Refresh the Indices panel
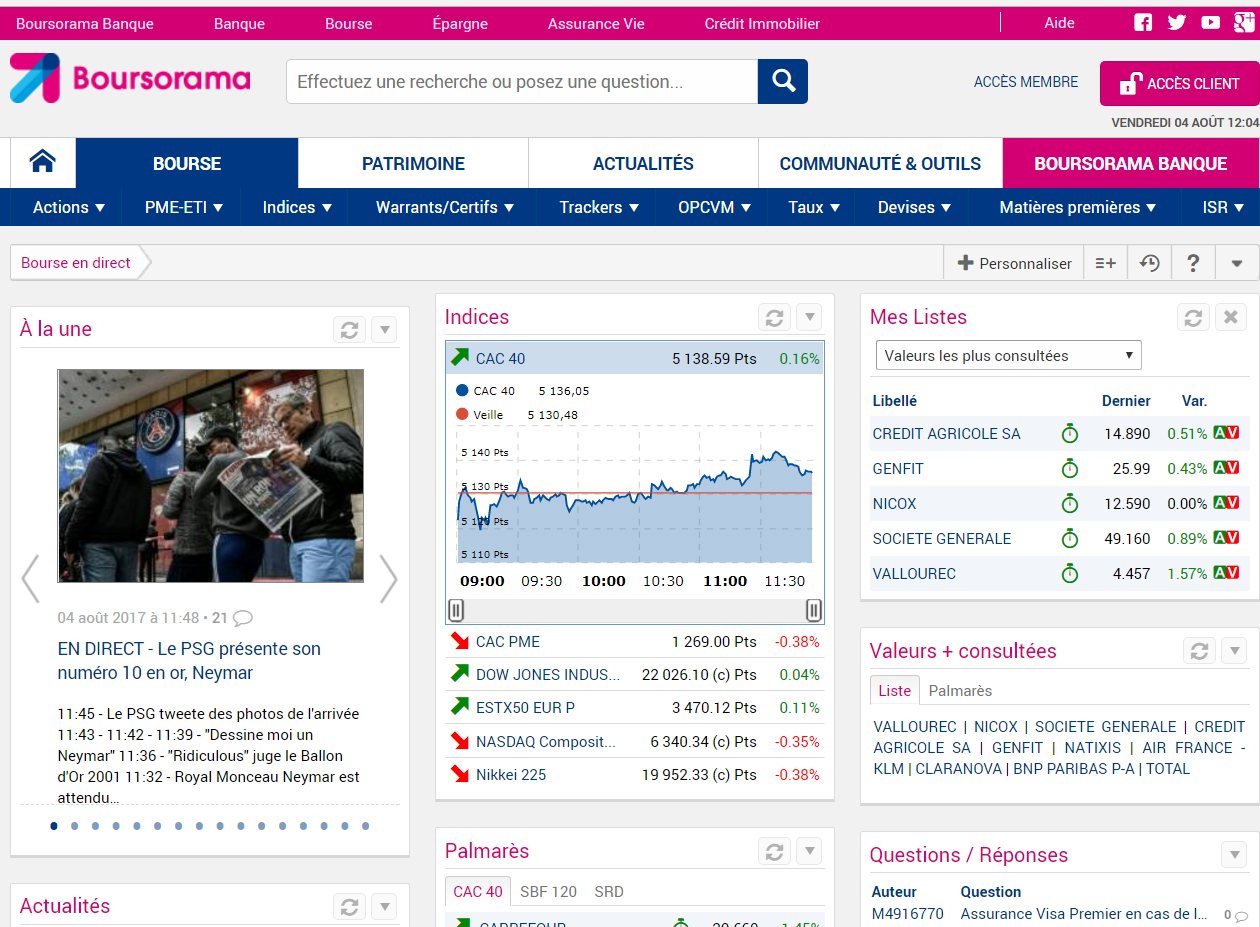Image resolution: width=1260 pixels, height=927 pixels. point(774,318)
